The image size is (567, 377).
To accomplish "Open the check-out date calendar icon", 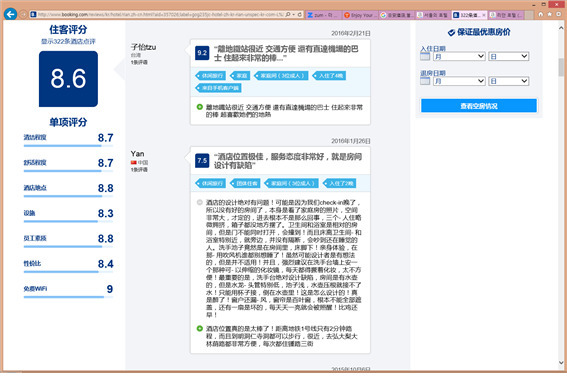I will pos(425,81).
